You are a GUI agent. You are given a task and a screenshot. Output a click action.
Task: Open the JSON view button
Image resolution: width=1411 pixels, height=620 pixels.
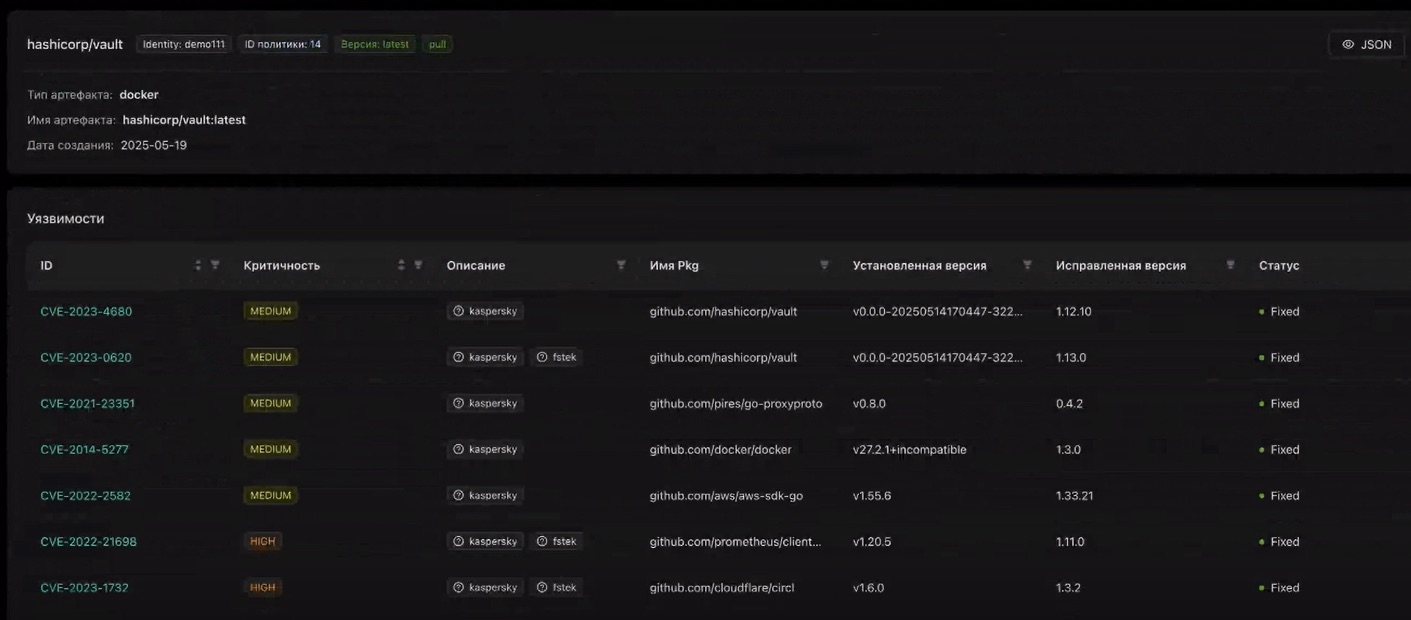[x=1366, y=44]
